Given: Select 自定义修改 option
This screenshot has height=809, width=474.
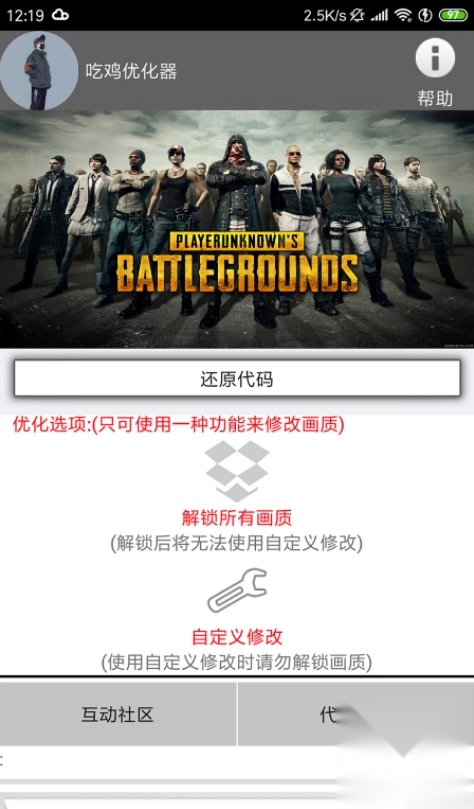Looking at the screenshot, I should [237, 637].
